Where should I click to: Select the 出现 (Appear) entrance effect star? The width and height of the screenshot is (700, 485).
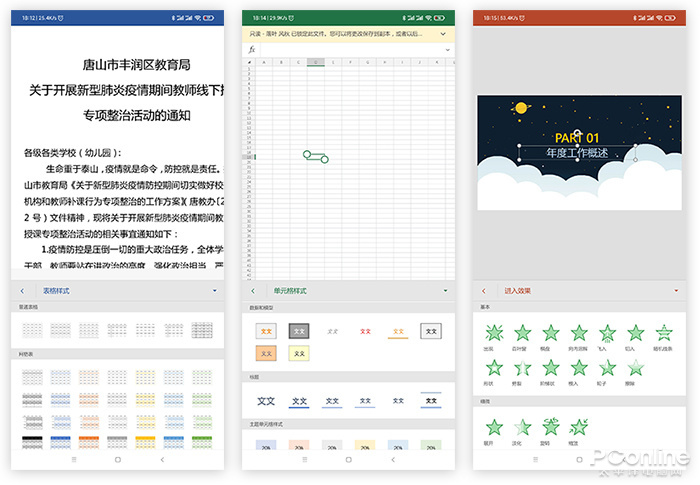[x=492, y=334]
